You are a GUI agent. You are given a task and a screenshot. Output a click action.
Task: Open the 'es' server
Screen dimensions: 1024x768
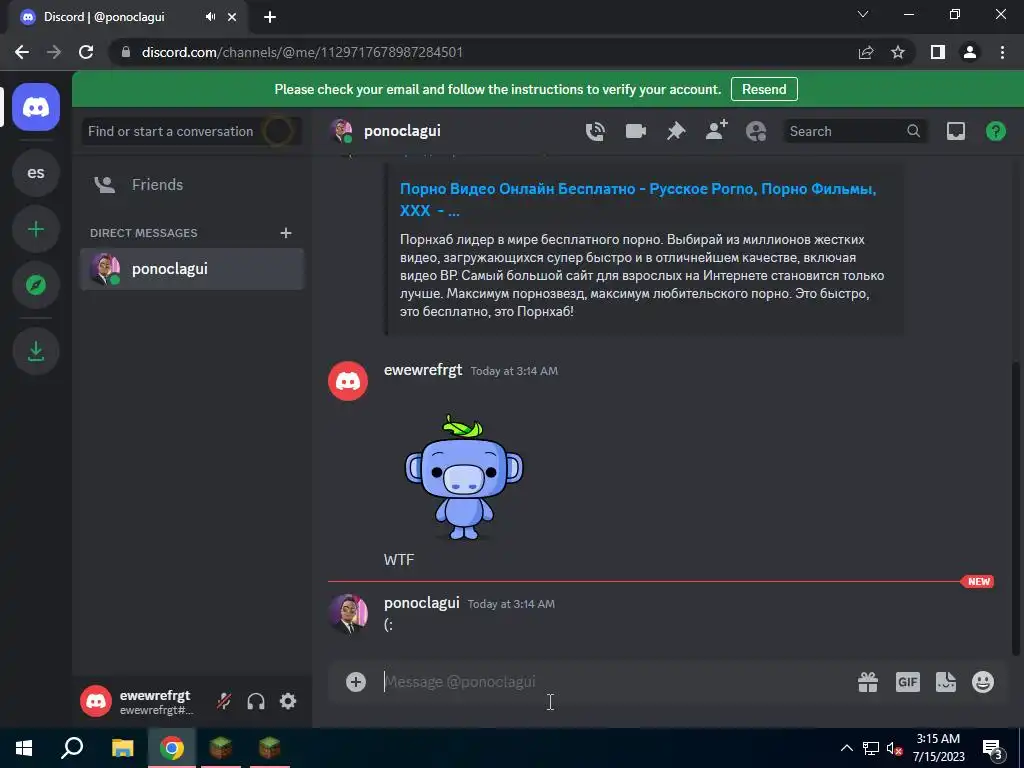click(36, 172)
